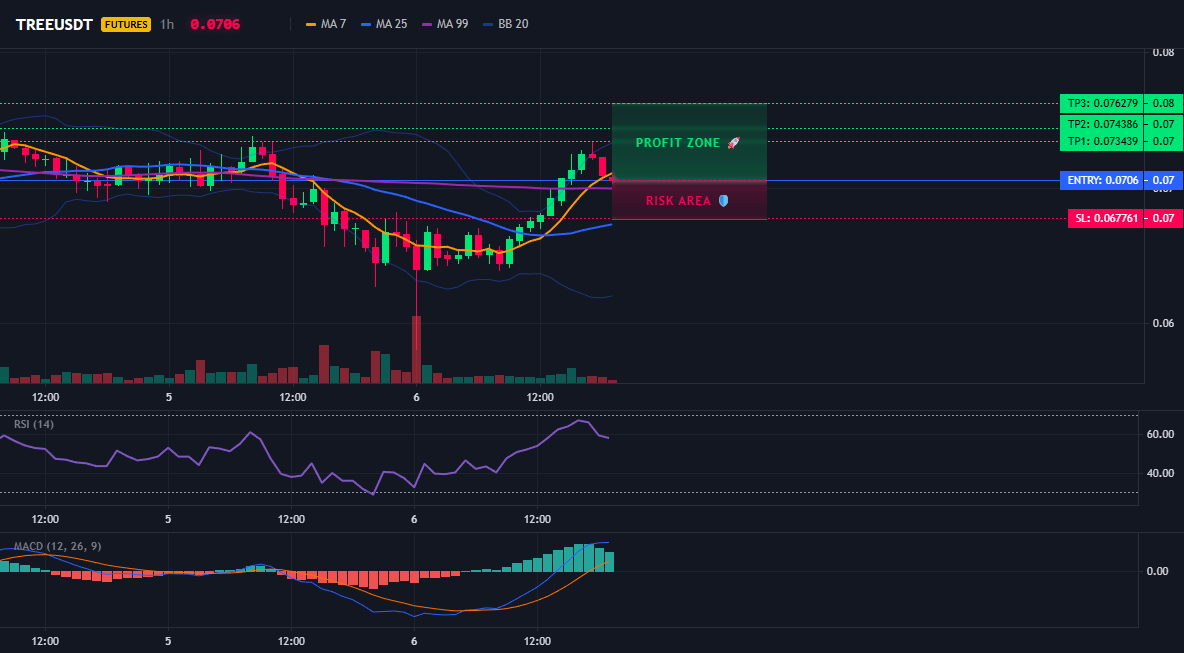The height and width of the screenshot is (653, 1184).
Task: Click the RSI (14) indicator label
Action: click(x=34, y=424)
